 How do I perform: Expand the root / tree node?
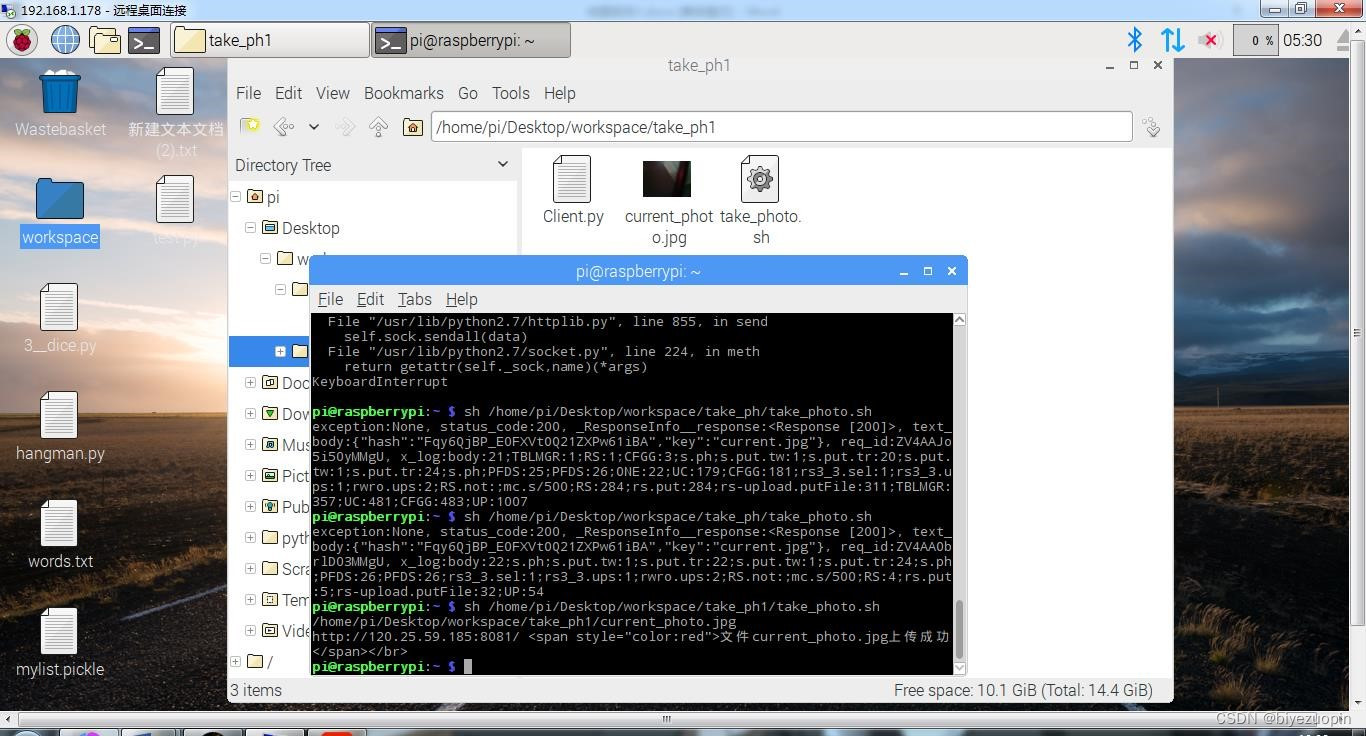(236, 661)
